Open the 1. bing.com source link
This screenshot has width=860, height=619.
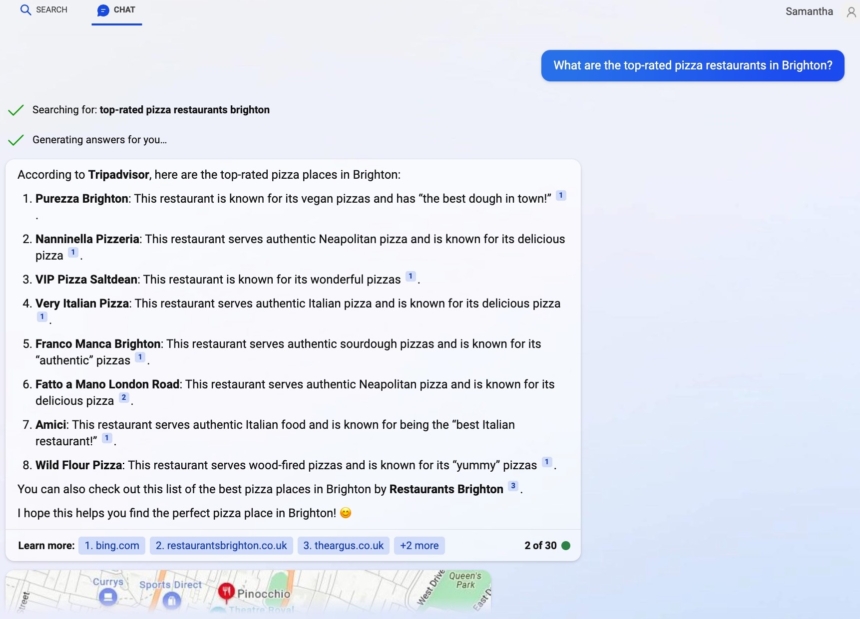tap(112, 545)
